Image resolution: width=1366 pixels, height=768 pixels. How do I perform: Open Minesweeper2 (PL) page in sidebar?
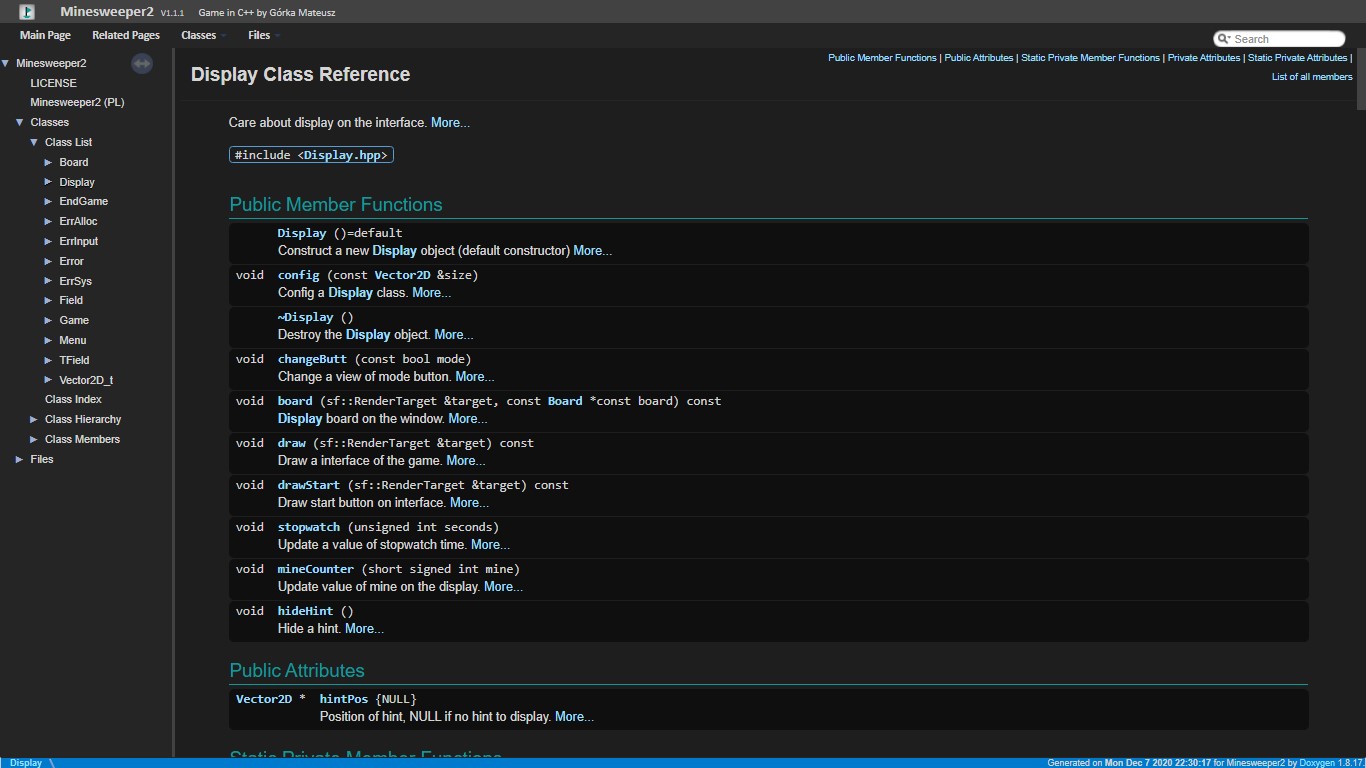[x=77, y=102]
